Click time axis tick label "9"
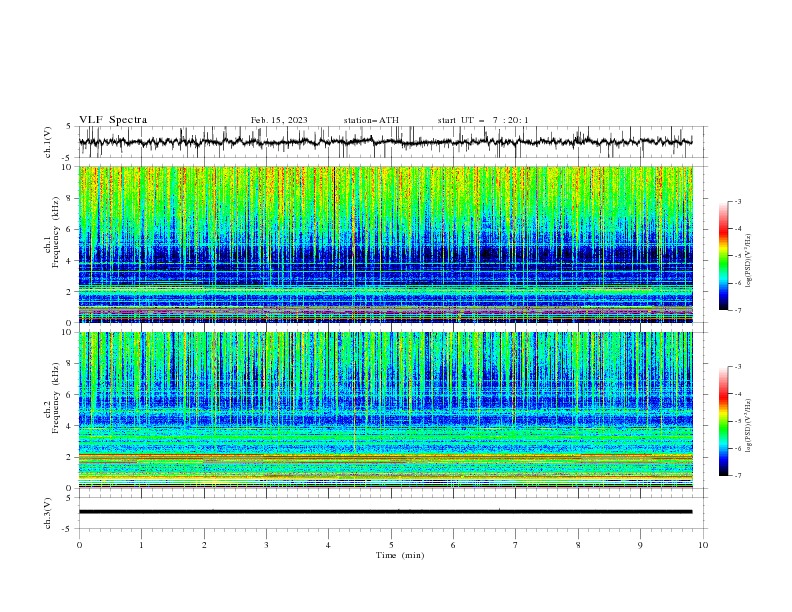The height and width of the screenshot is (612, 792). point(640,545)
